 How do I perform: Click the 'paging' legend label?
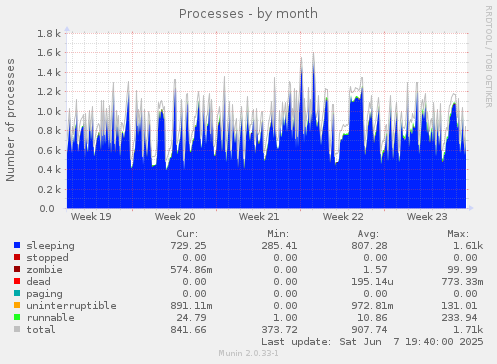(x=44, y=294)
